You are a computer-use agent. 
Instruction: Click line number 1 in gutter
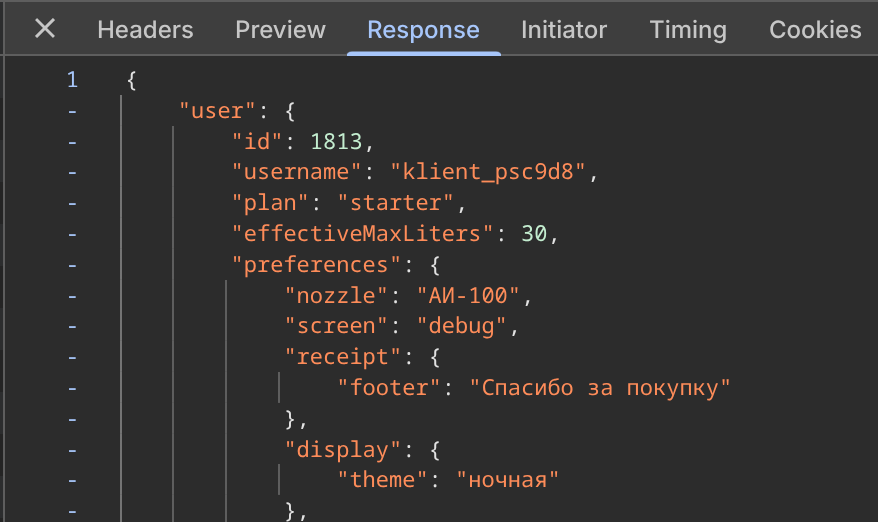click(72, 80)
